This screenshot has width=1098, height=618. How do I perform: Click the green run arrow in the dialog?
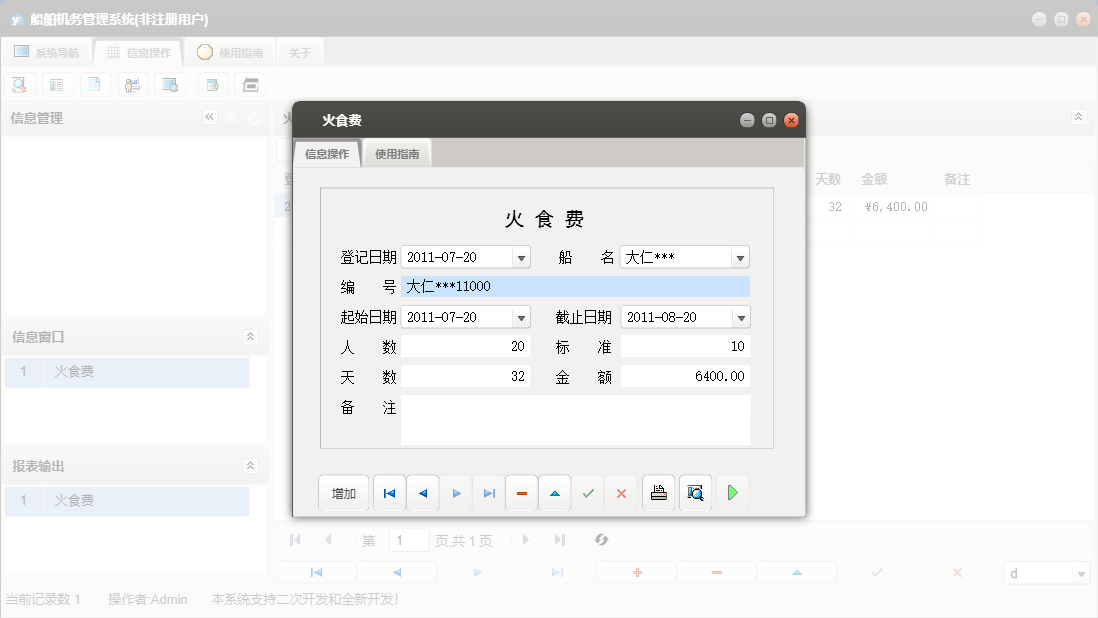[732, 492]
